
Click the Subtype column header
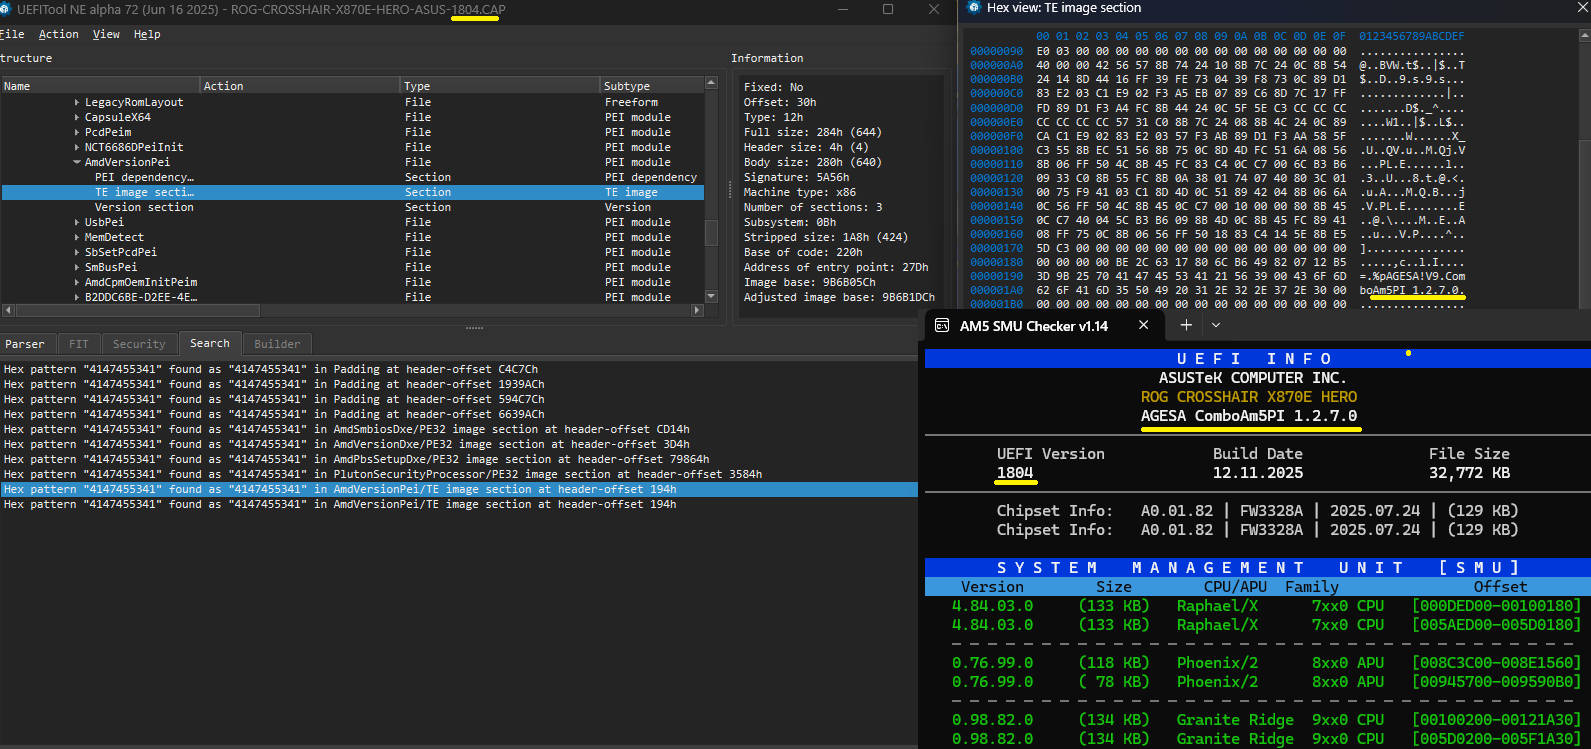coord(627,86)
